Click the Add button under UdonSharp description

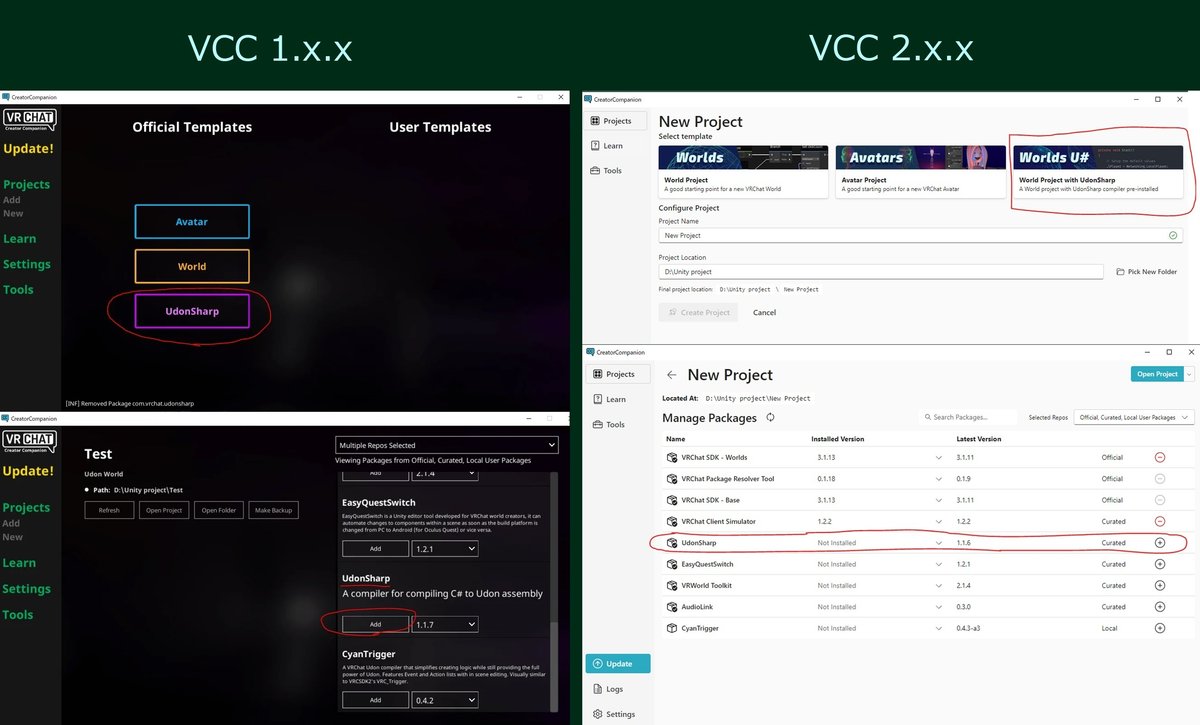click(x=376, y=624)
